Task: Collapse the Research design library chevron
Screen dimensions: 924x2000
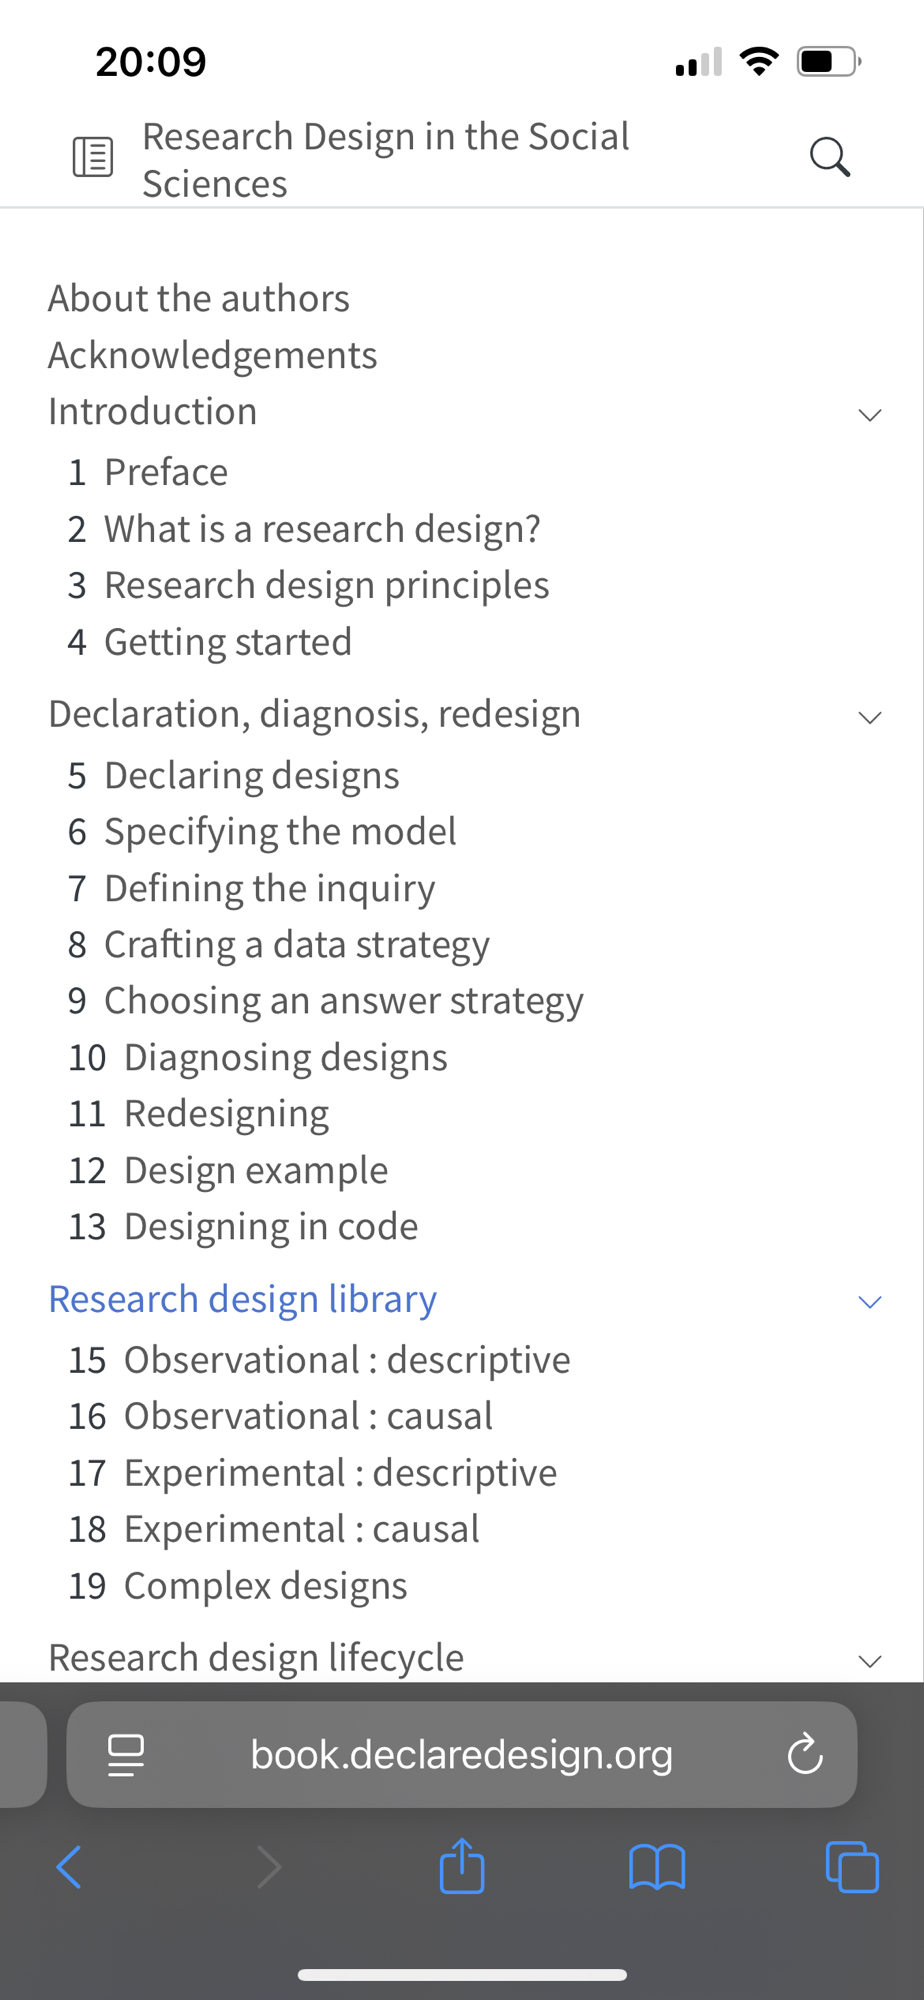Action: [x=870, y=1301]
